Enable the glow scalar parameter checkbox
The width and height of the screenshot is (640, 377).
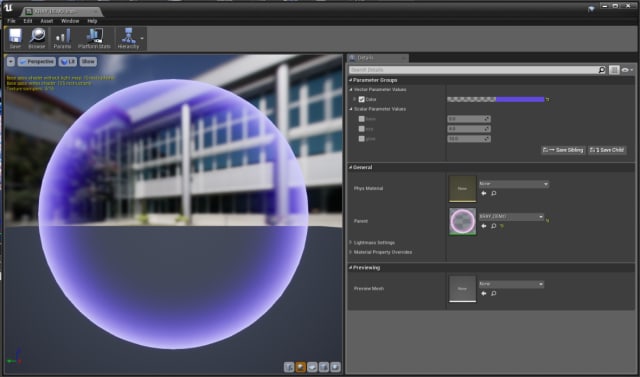tap(361, 139)
